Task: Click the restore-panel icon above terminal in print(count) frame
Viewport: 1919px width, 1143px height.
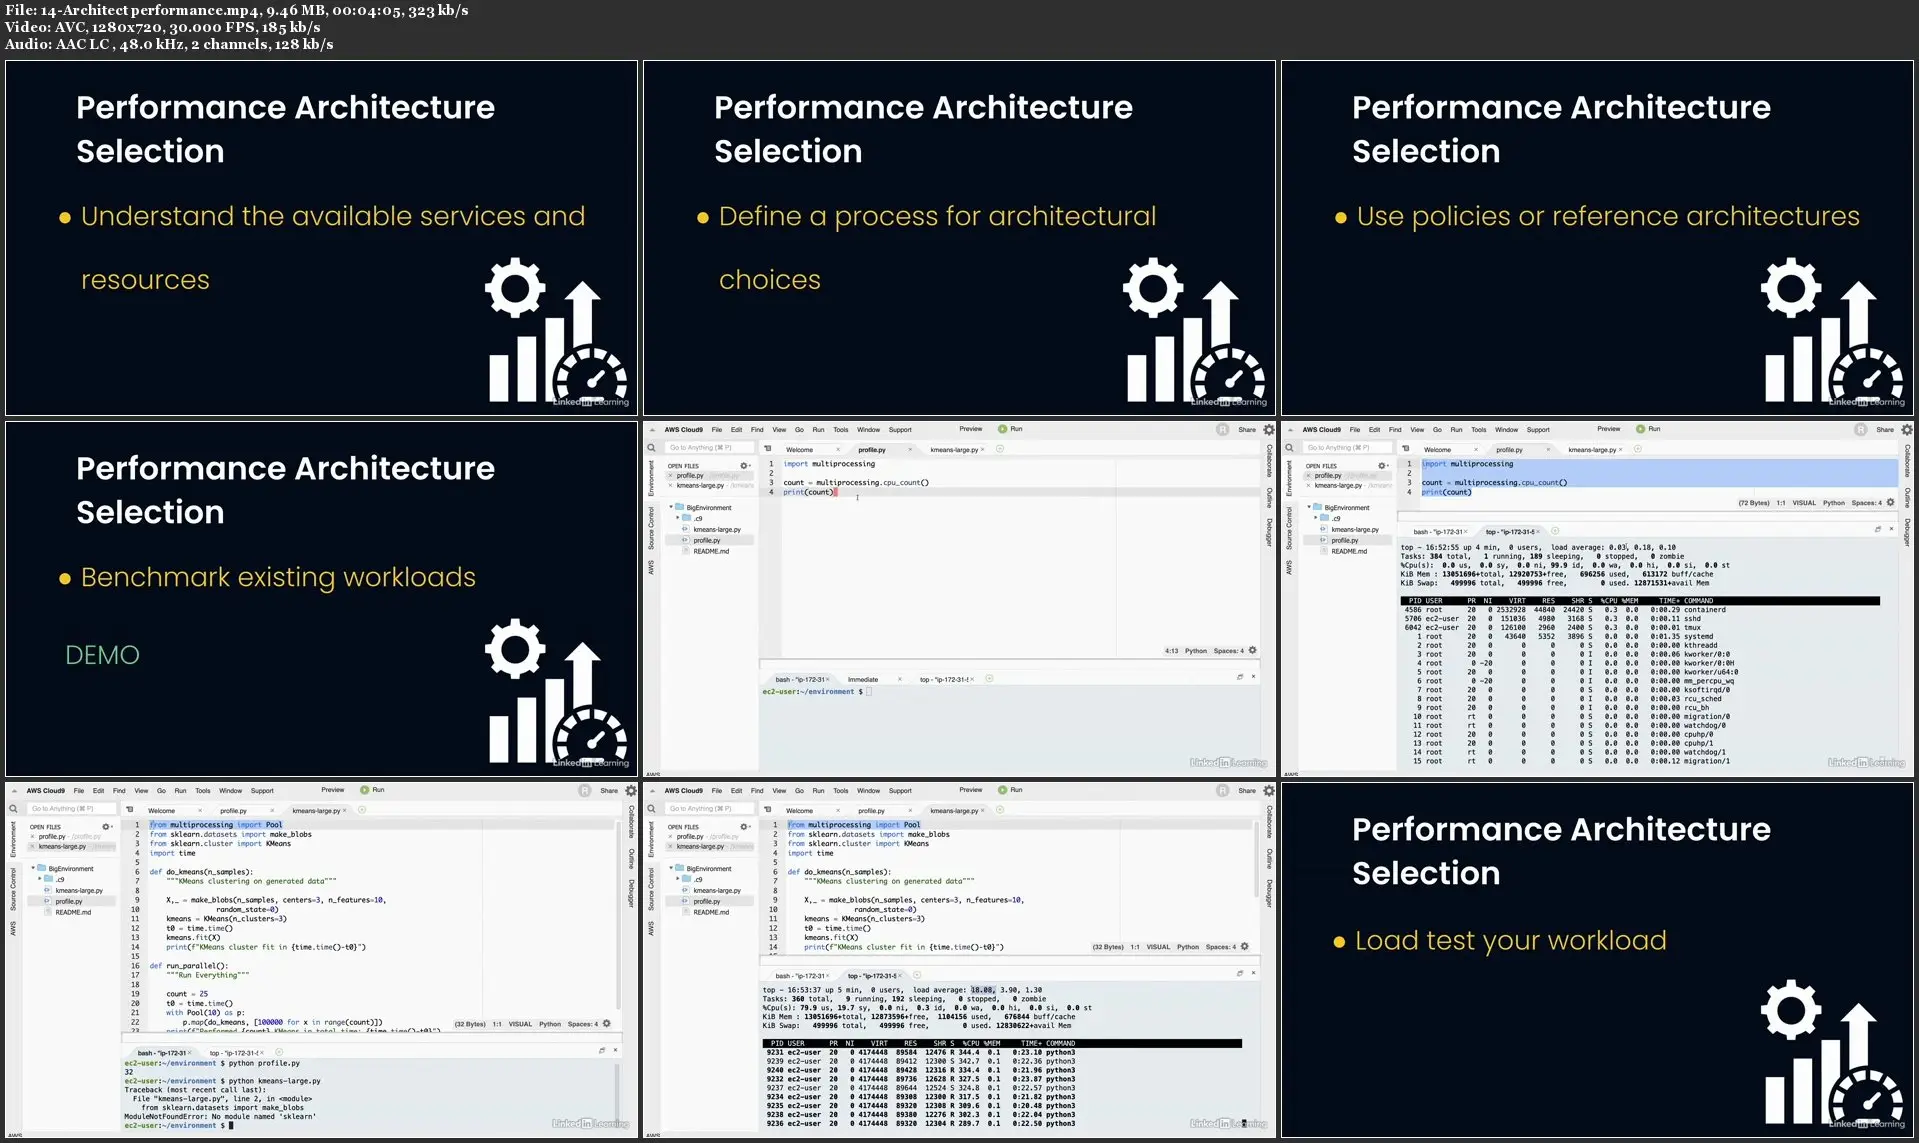Action: [x=1240, y=677]
